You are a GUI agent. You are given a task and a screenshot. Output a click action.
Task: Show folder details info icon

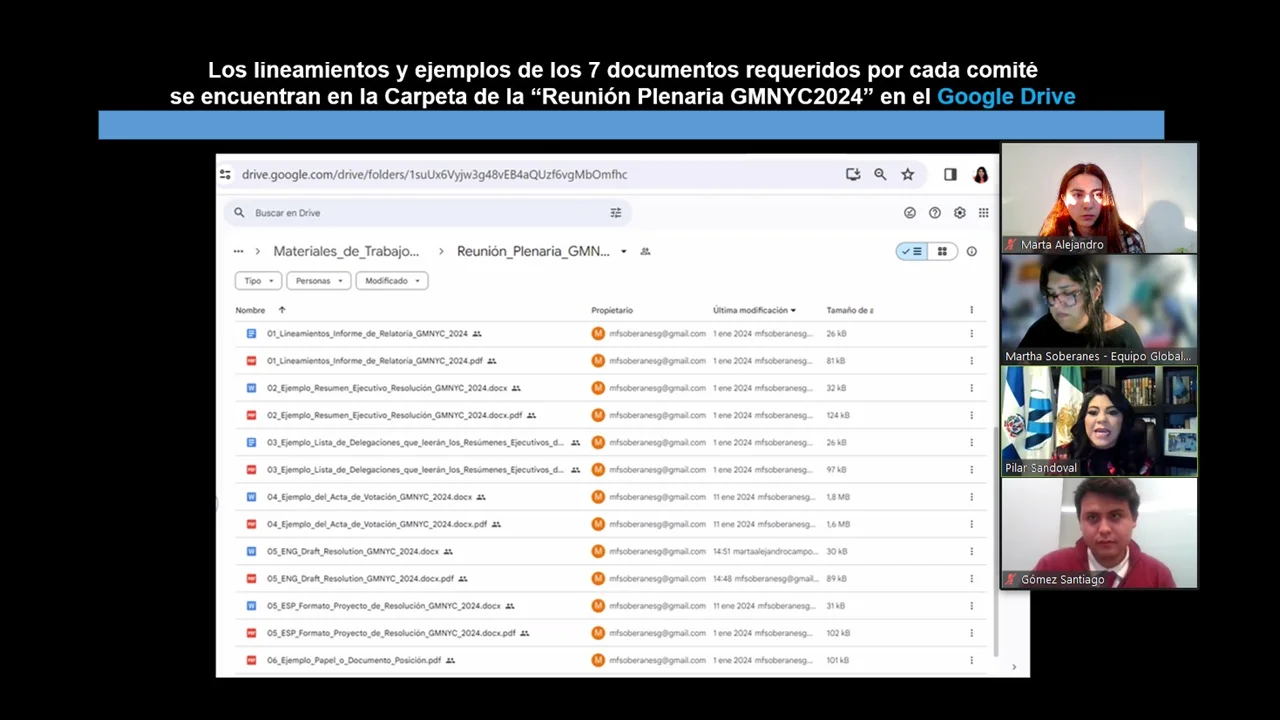coord(971,252)
